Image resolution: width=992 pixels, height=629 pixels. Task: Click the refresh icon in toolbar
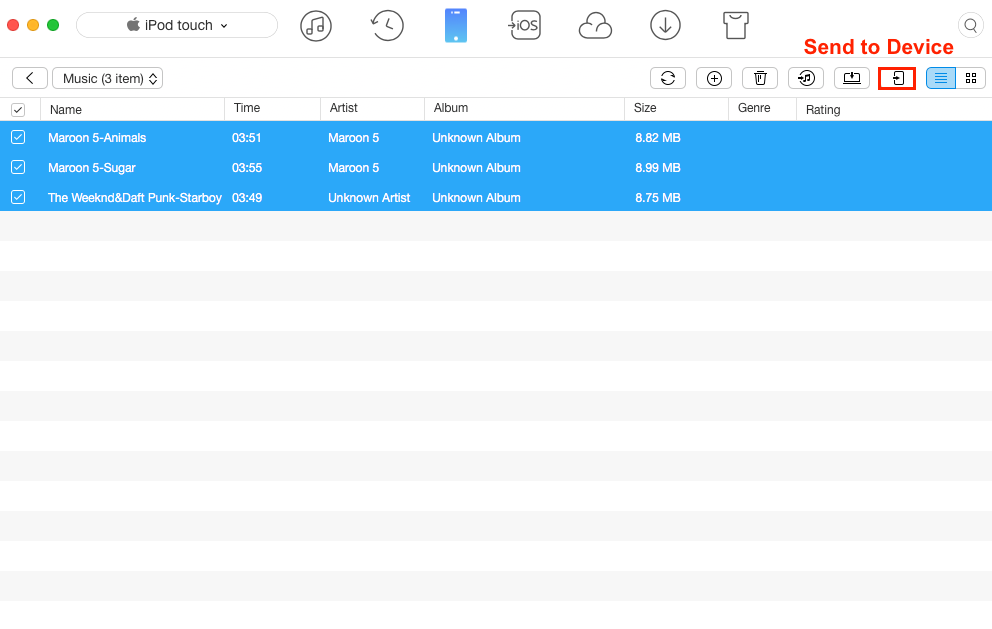668,78
